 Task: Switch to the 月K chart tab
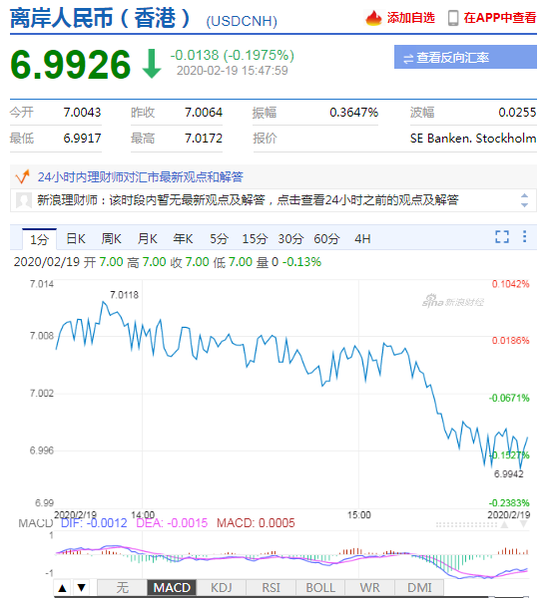pyautogui.click(x=147, y=239)
